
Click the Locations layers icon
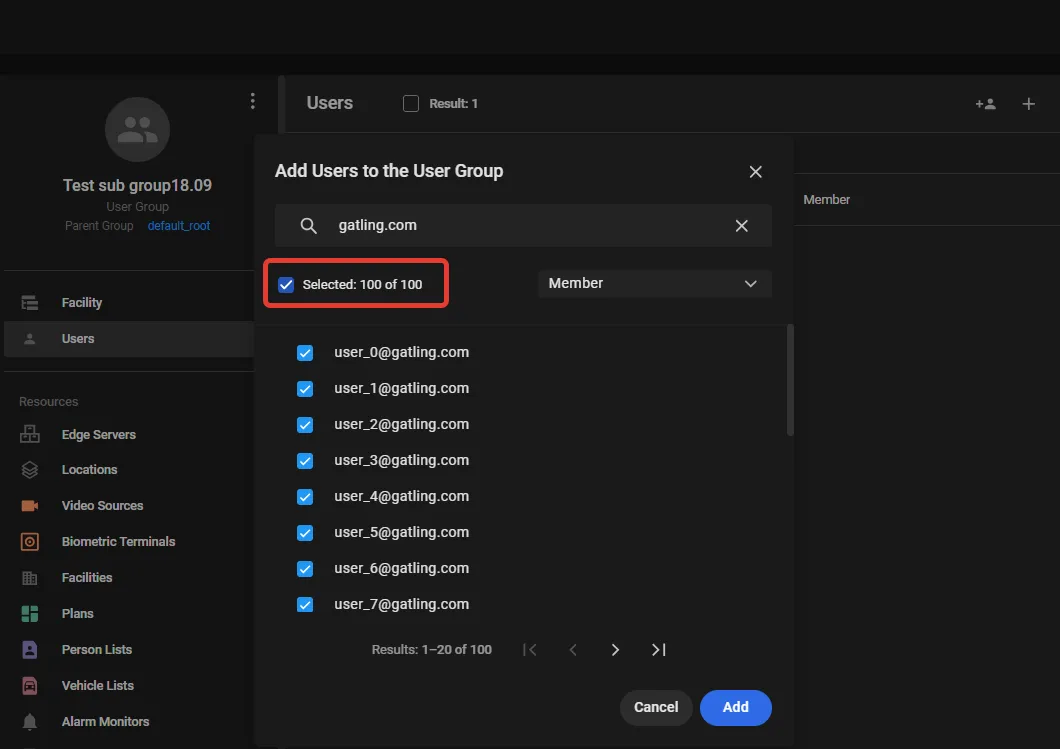[30, 470]
